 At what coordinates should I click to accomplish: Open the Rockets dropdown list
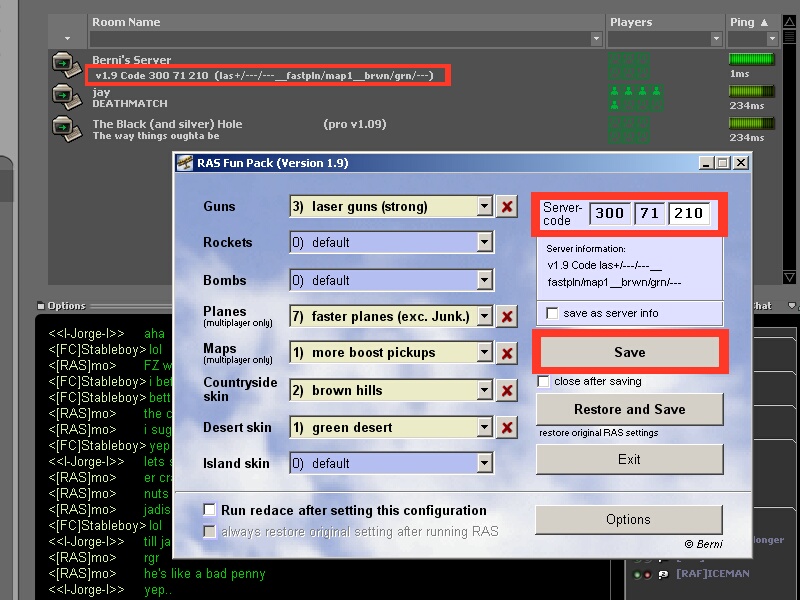tap(485, 242)
